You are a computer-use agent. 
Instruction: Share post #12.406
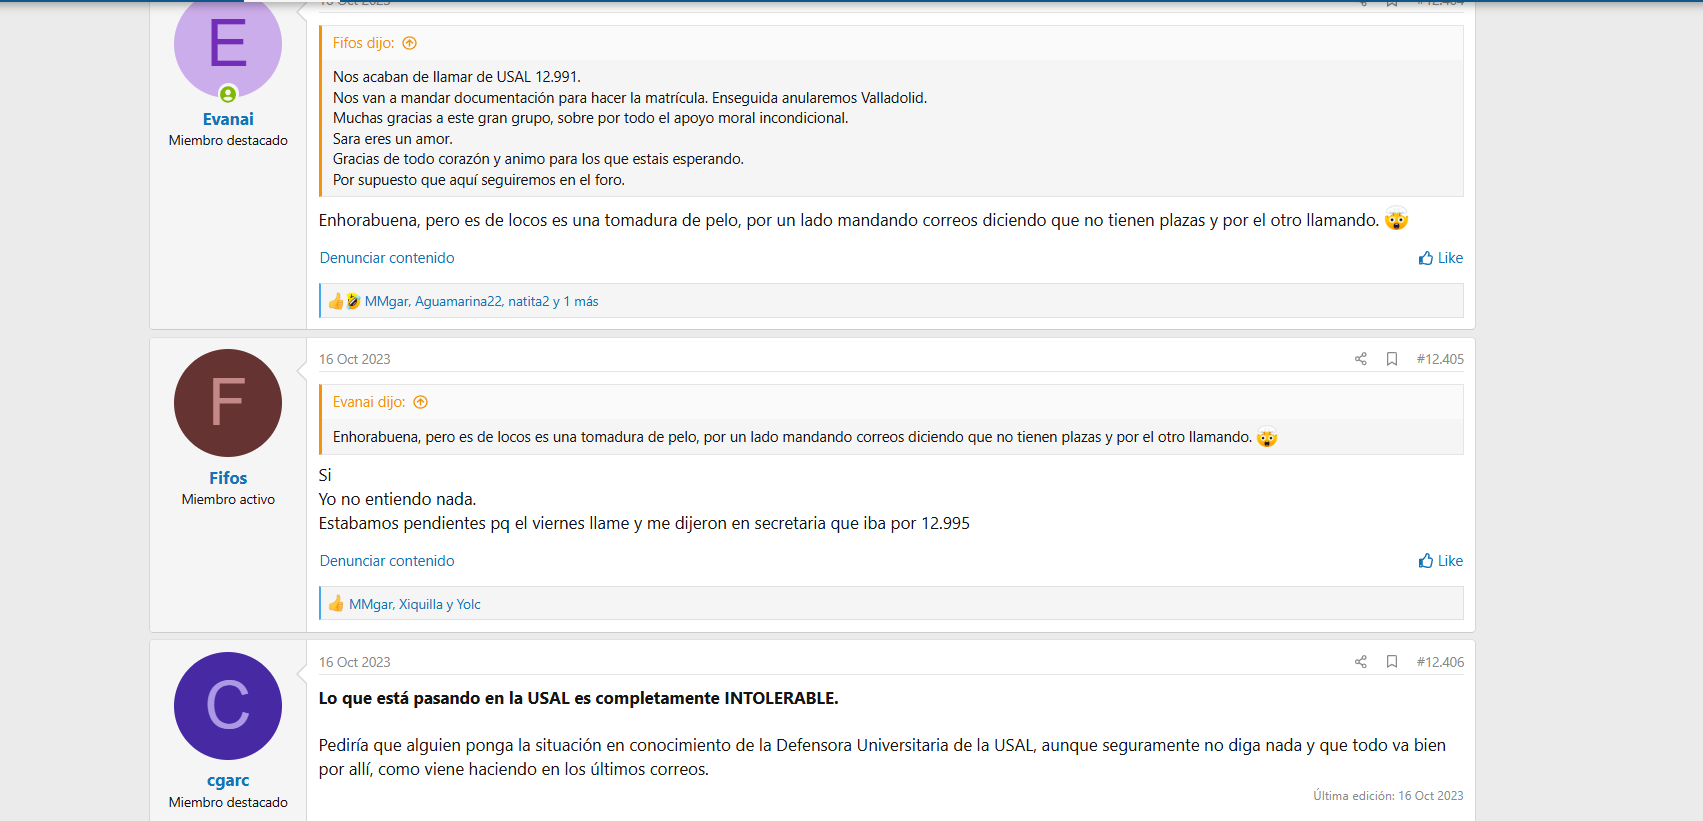point(1361,662)
